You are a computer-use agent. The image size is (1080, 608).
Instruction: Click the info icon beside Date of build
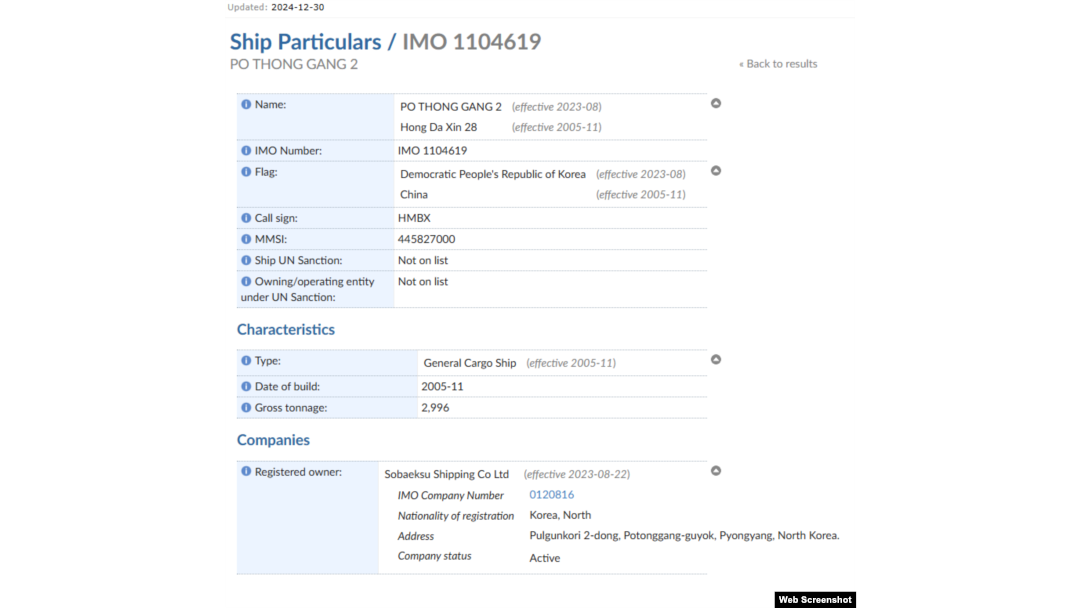[246, 386]
